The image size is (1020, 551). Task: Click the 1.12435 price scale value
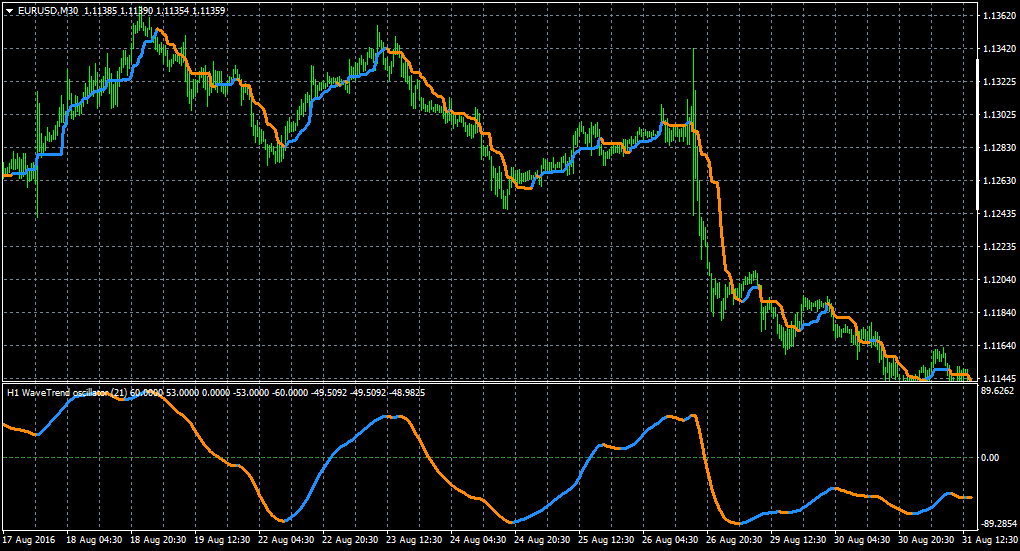tap(999, 213)
